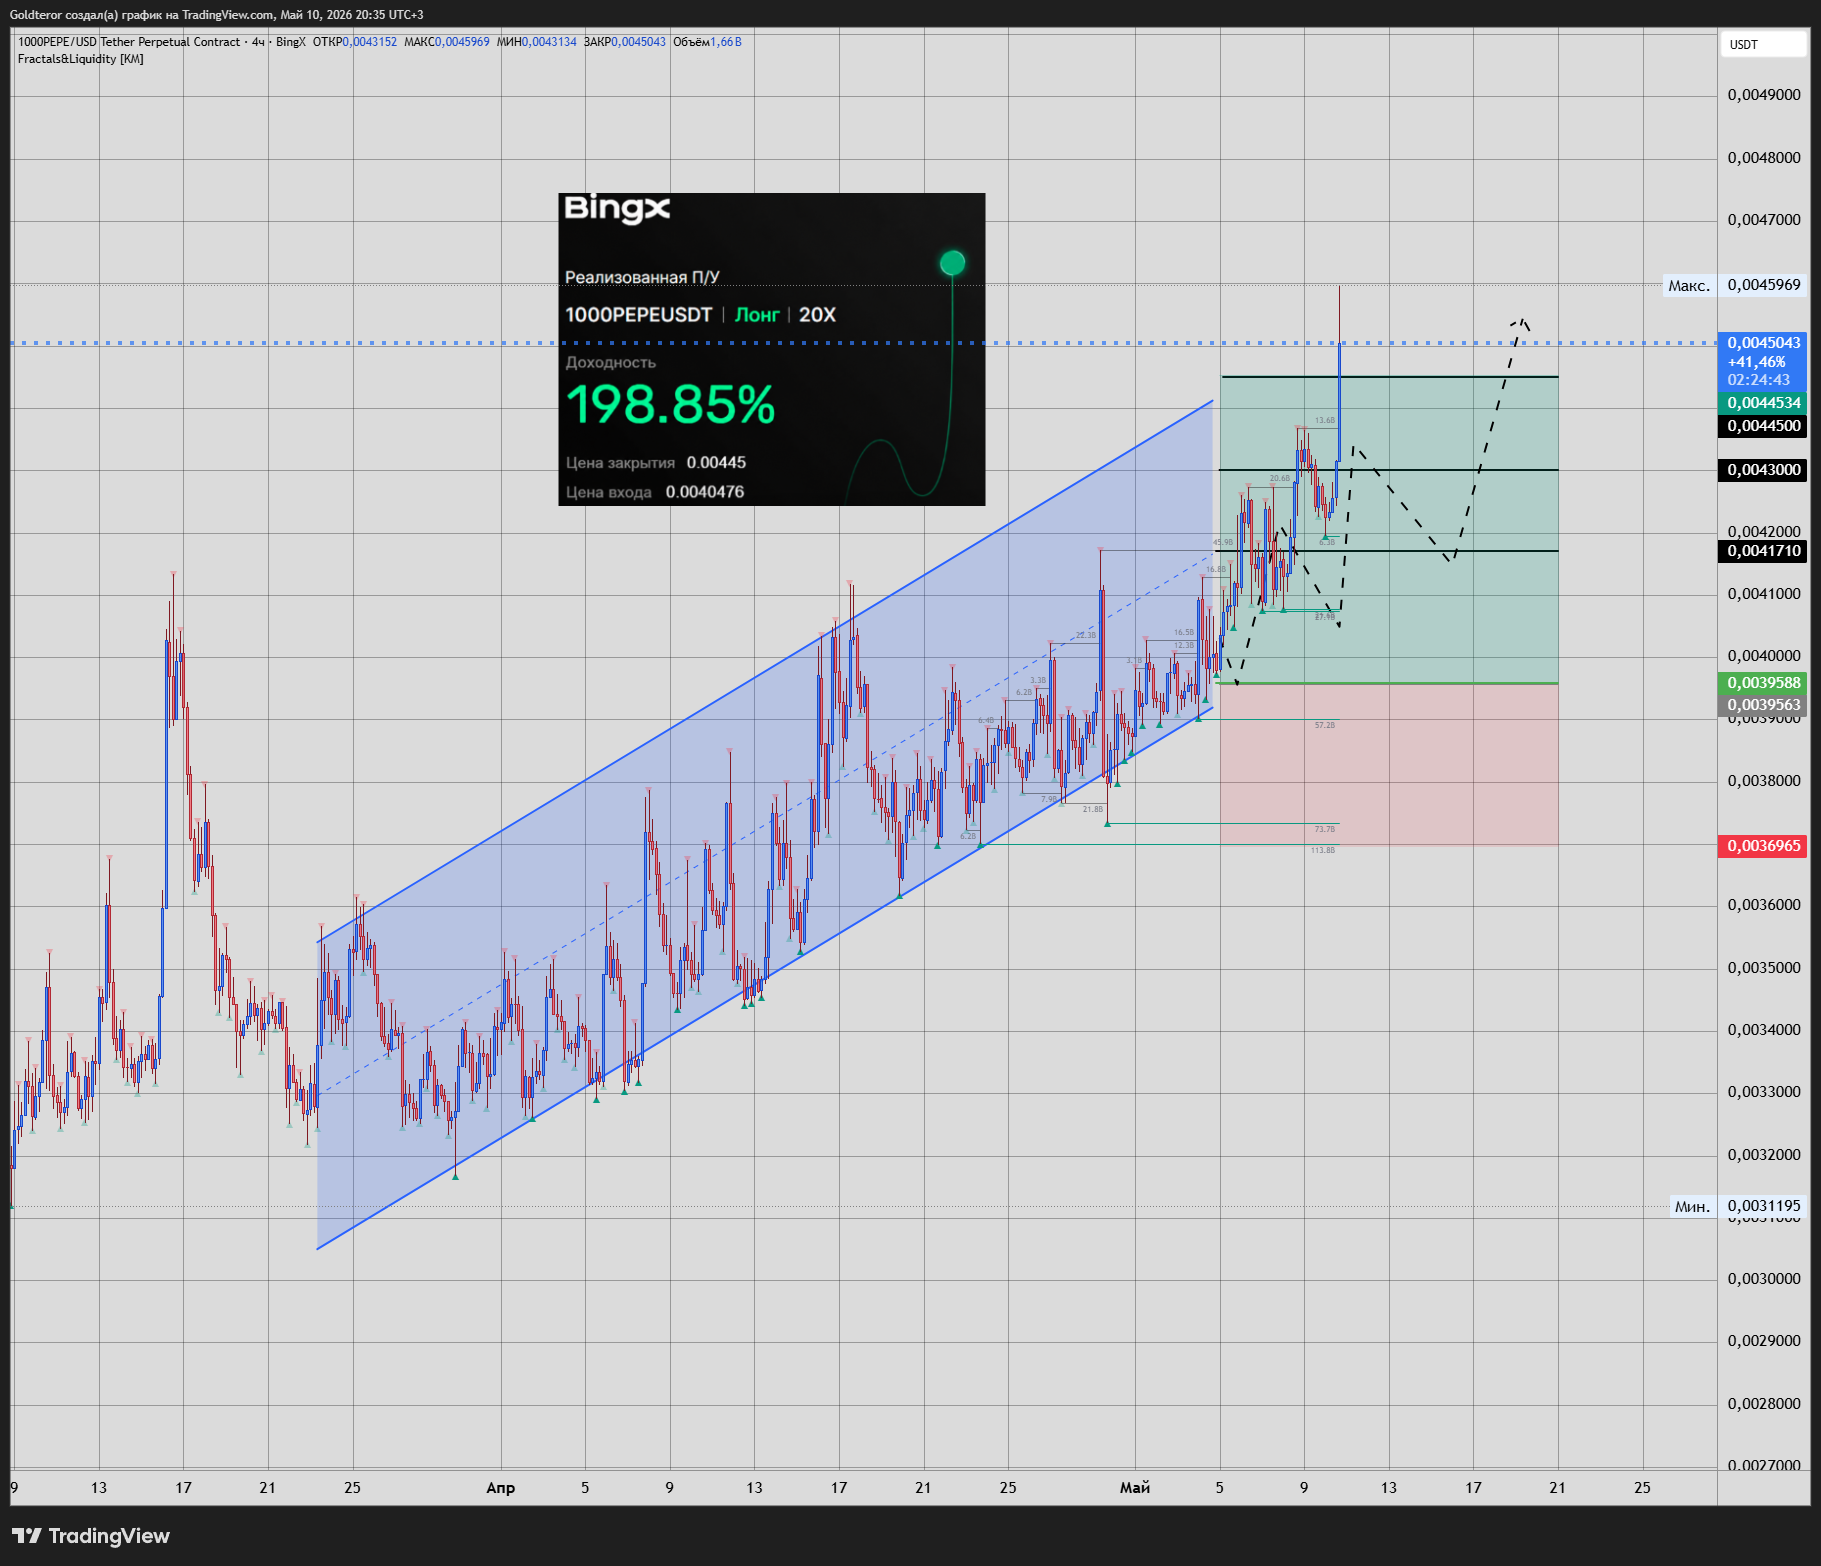Click the TradingView logo at bottom left
This screenshot has height=1566, width=1821.
pos(91,1535)
